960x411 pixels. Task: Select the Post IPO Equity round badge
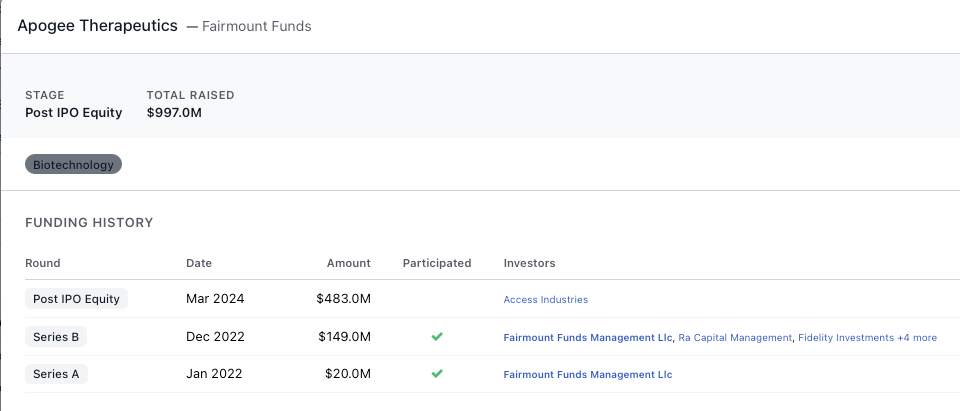click(x=77, y=298)
